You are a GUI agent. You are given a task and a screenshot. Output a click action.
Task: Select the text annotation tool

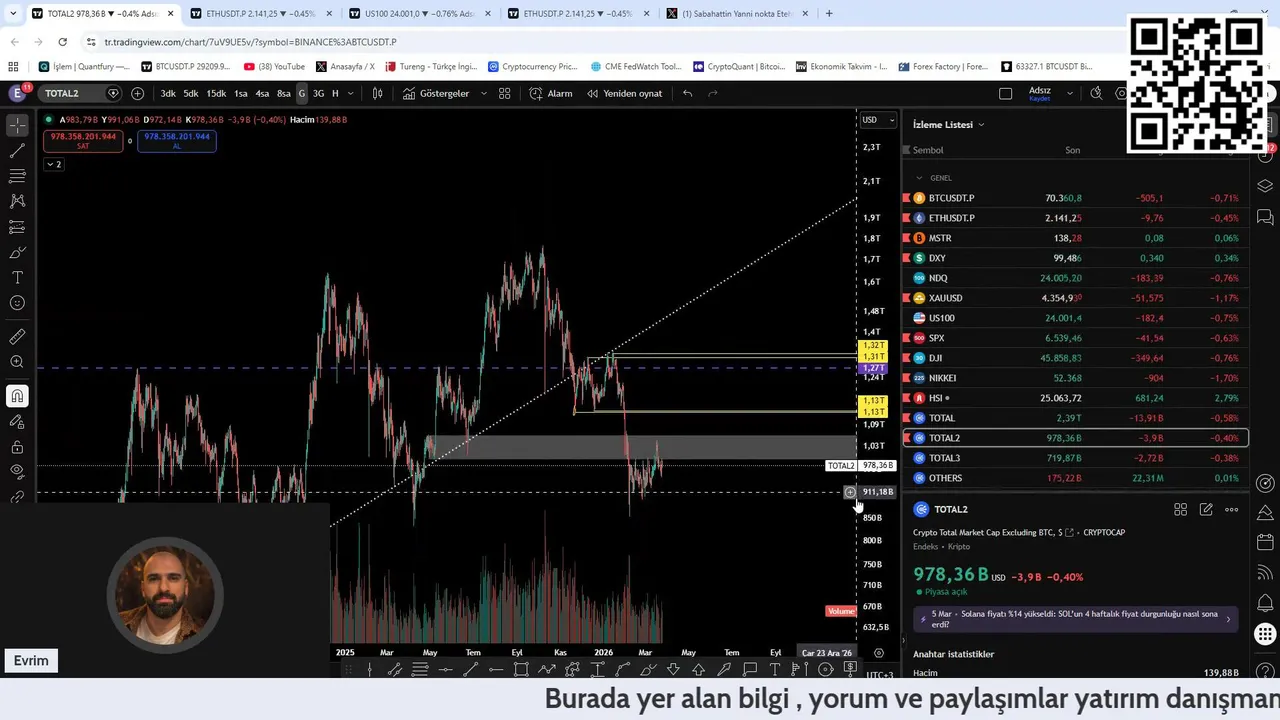tap(17, 277)
